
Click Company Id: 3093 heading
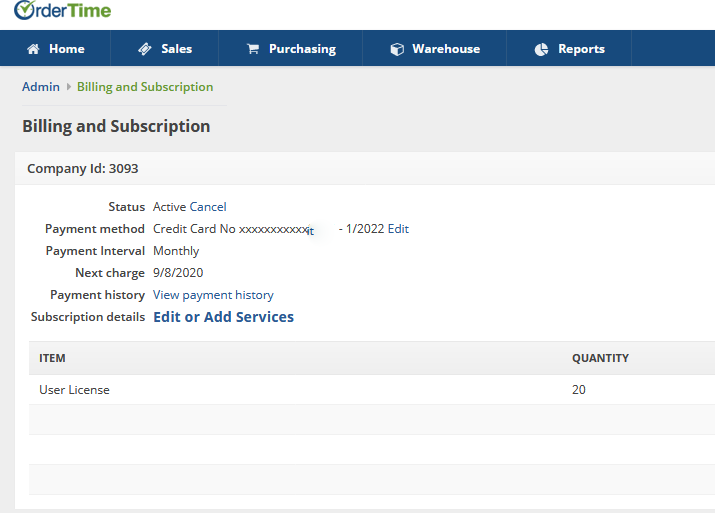83,169
